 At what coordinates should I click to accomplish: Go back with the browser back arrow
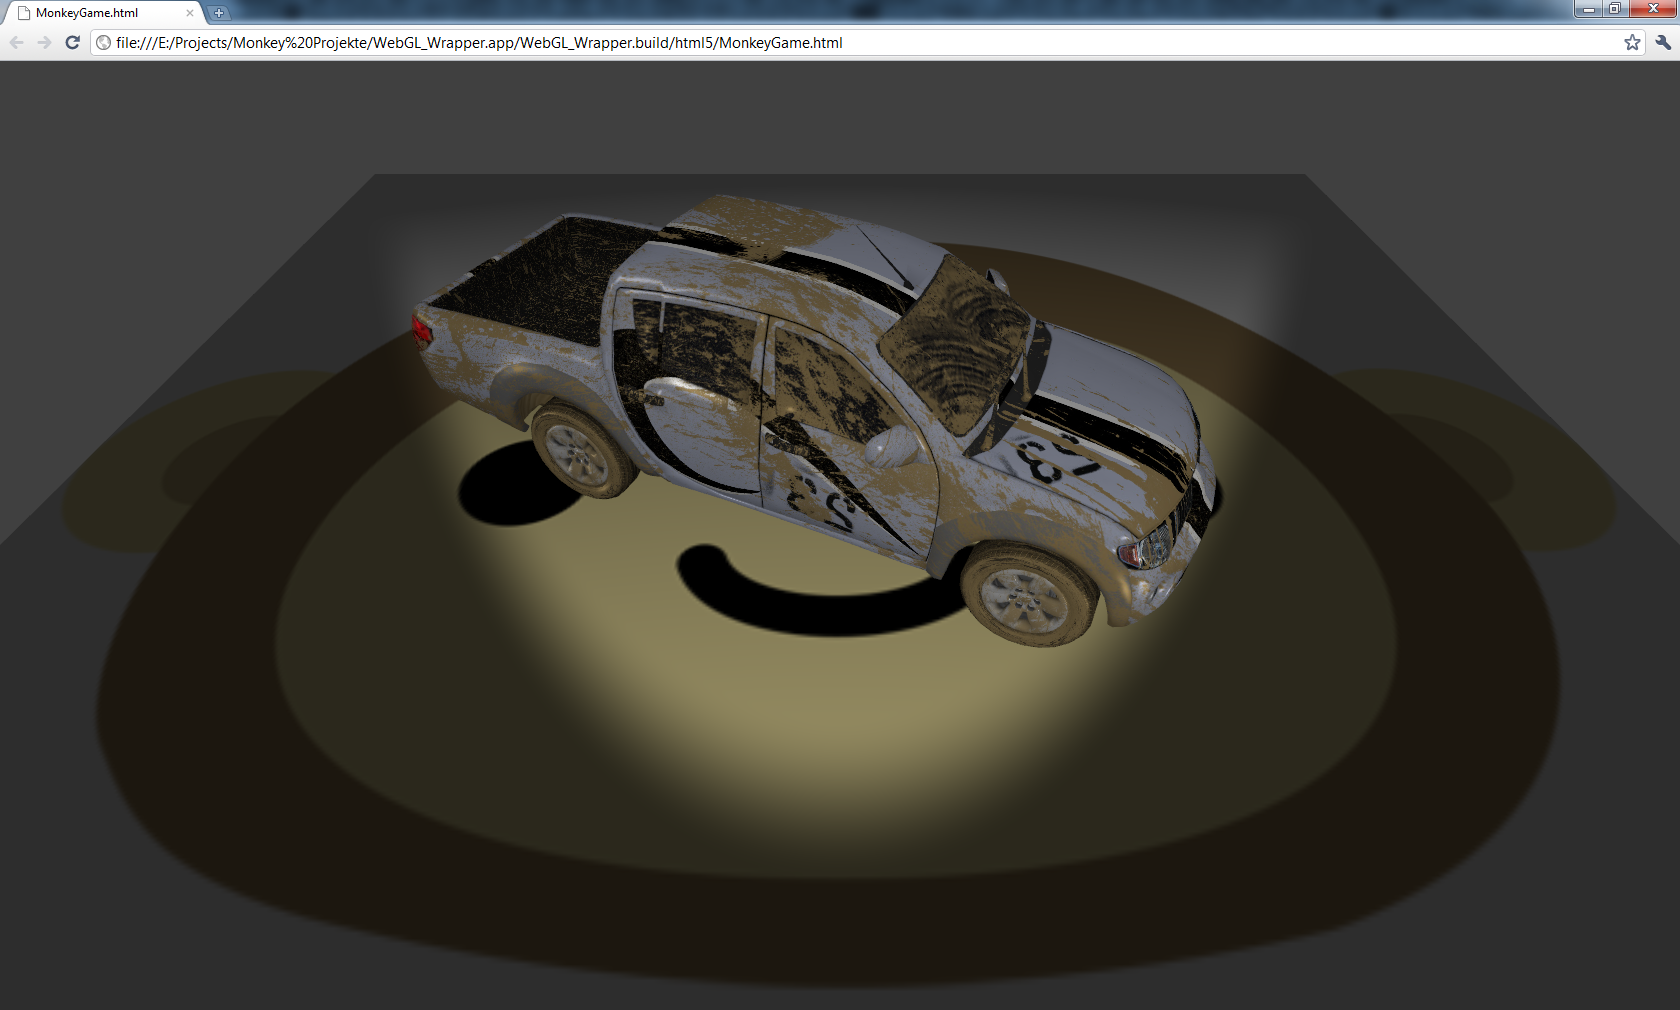click(16, 42)
